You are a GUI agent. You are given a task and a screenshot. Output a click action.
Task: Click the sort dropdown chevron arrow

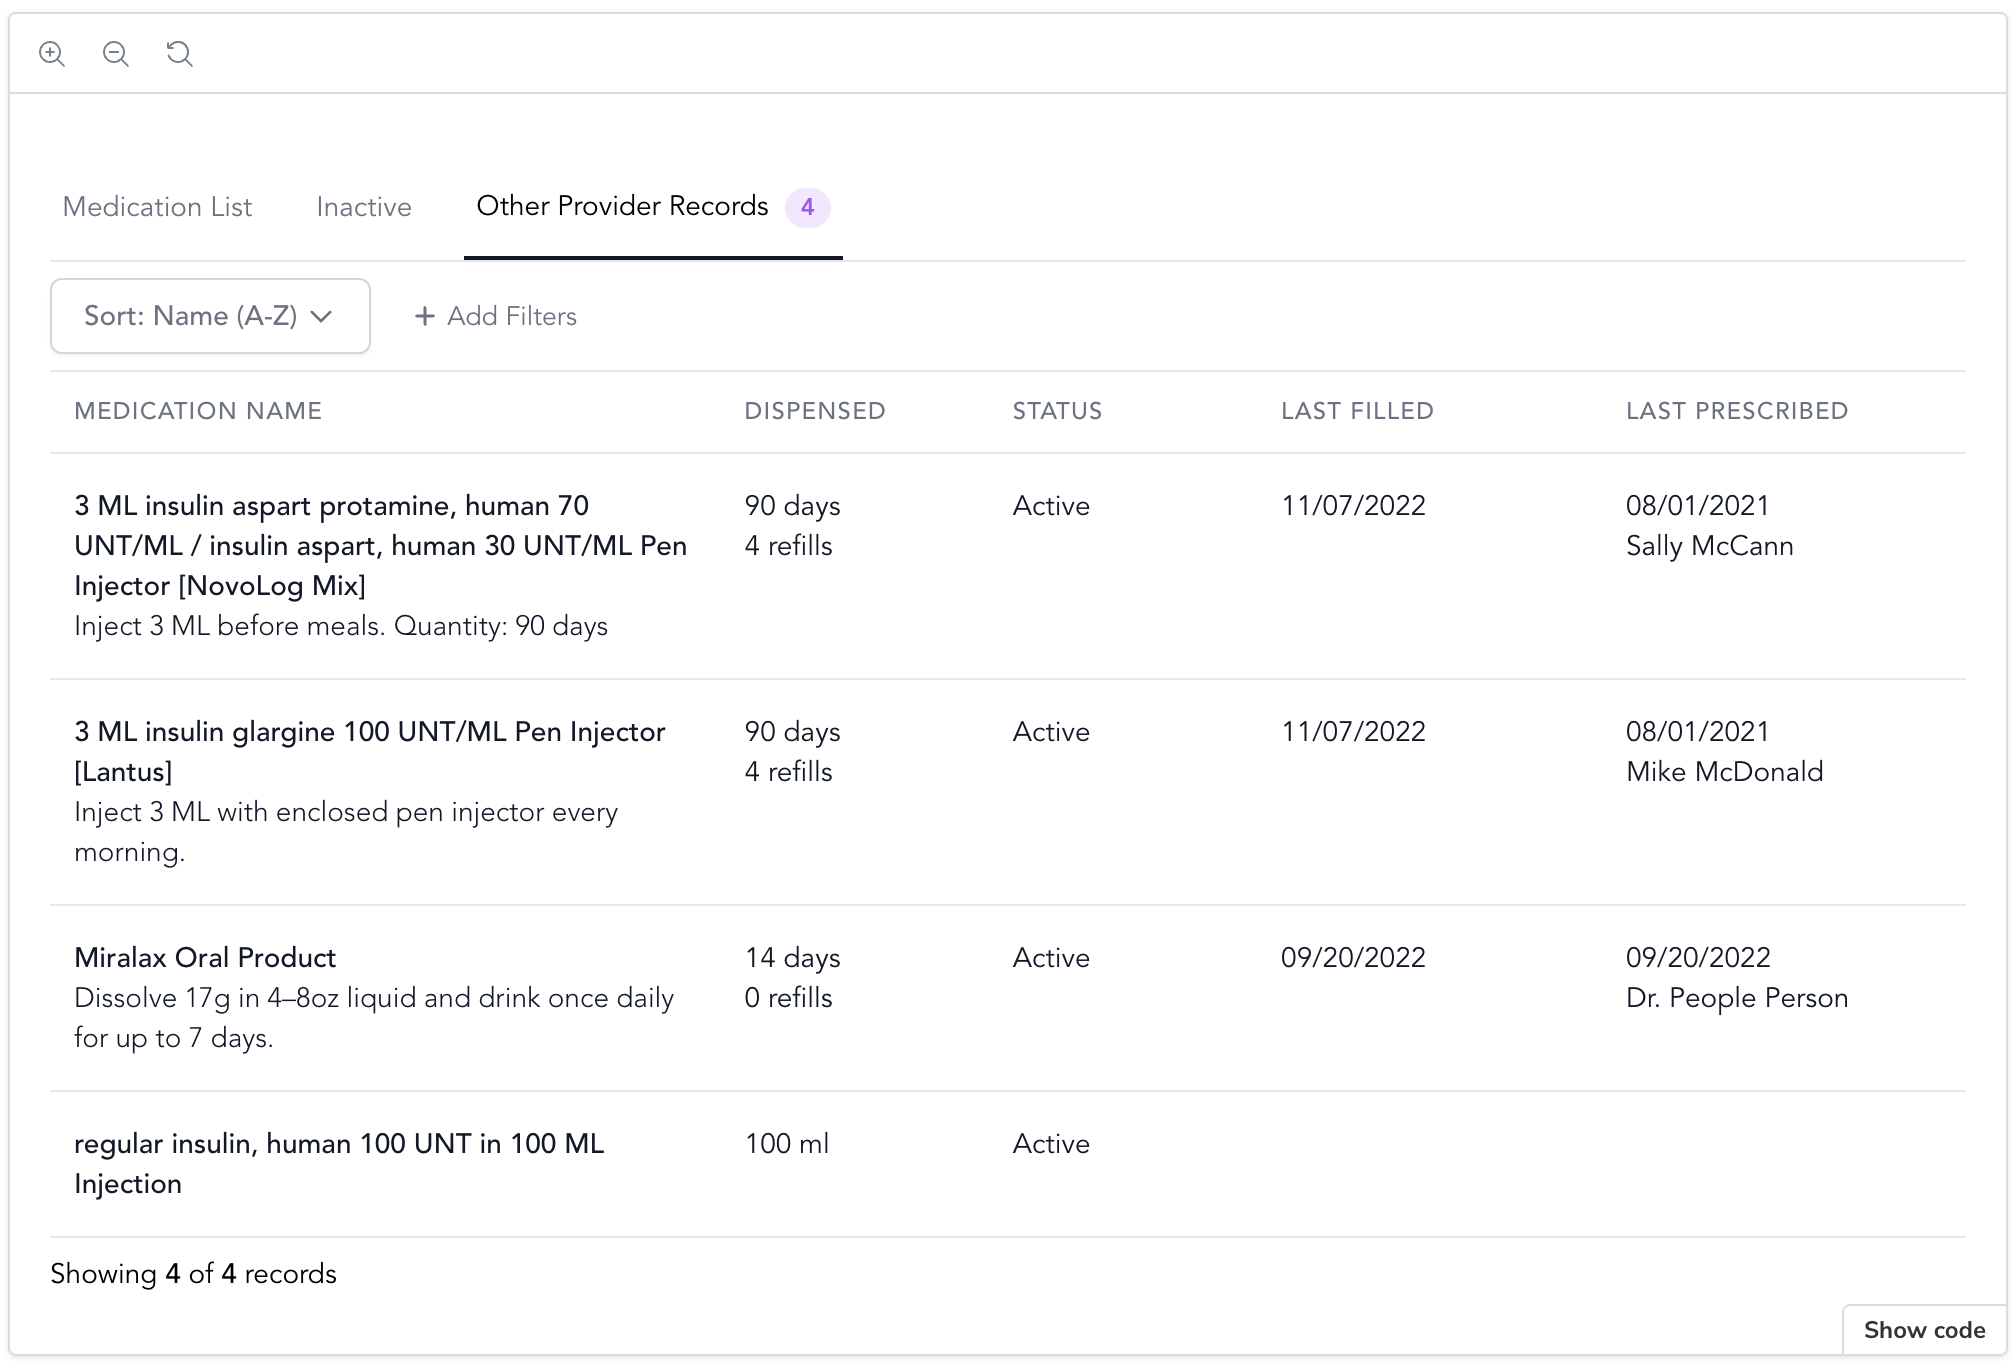(321, 316)
